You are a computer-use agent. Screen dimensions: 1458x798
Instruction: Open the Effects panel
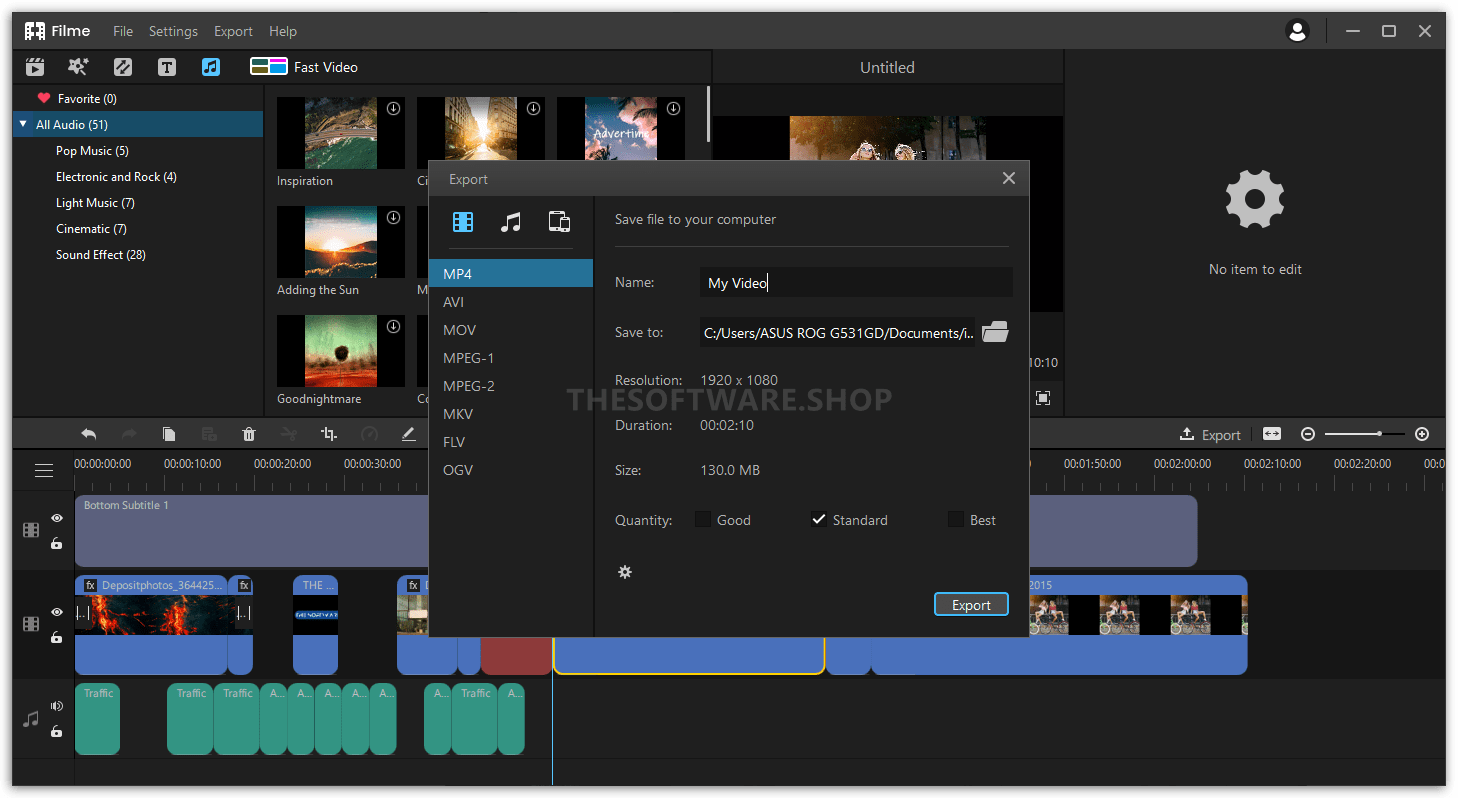(x=78, y=66)
